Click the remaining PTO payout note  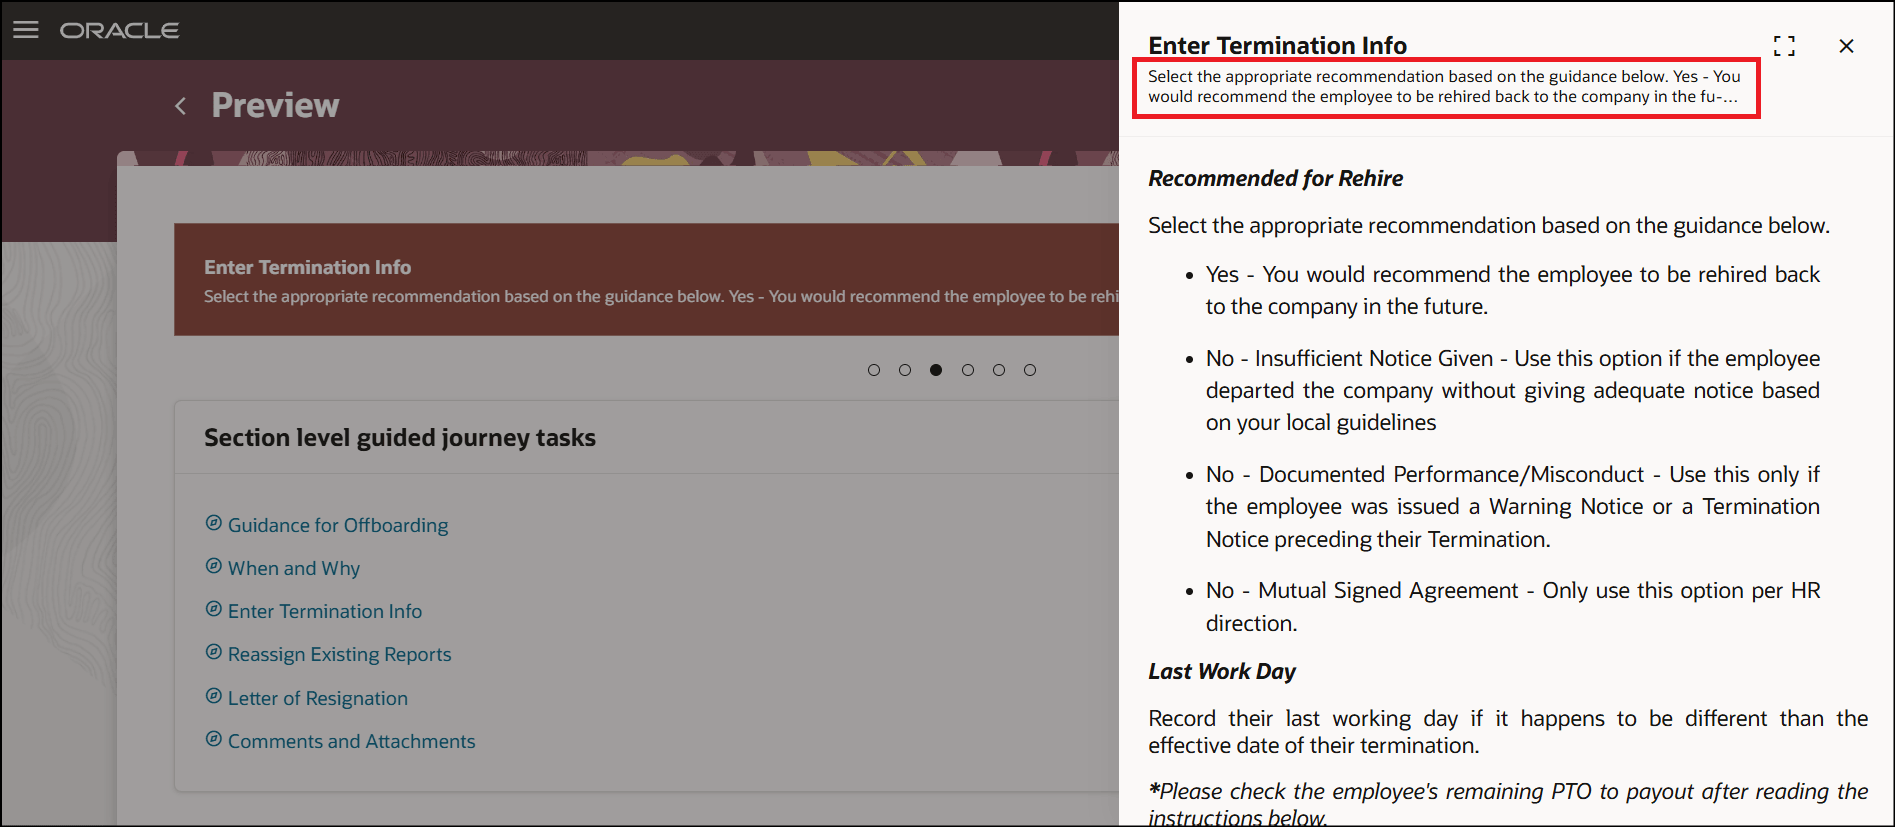[1508, 804]
